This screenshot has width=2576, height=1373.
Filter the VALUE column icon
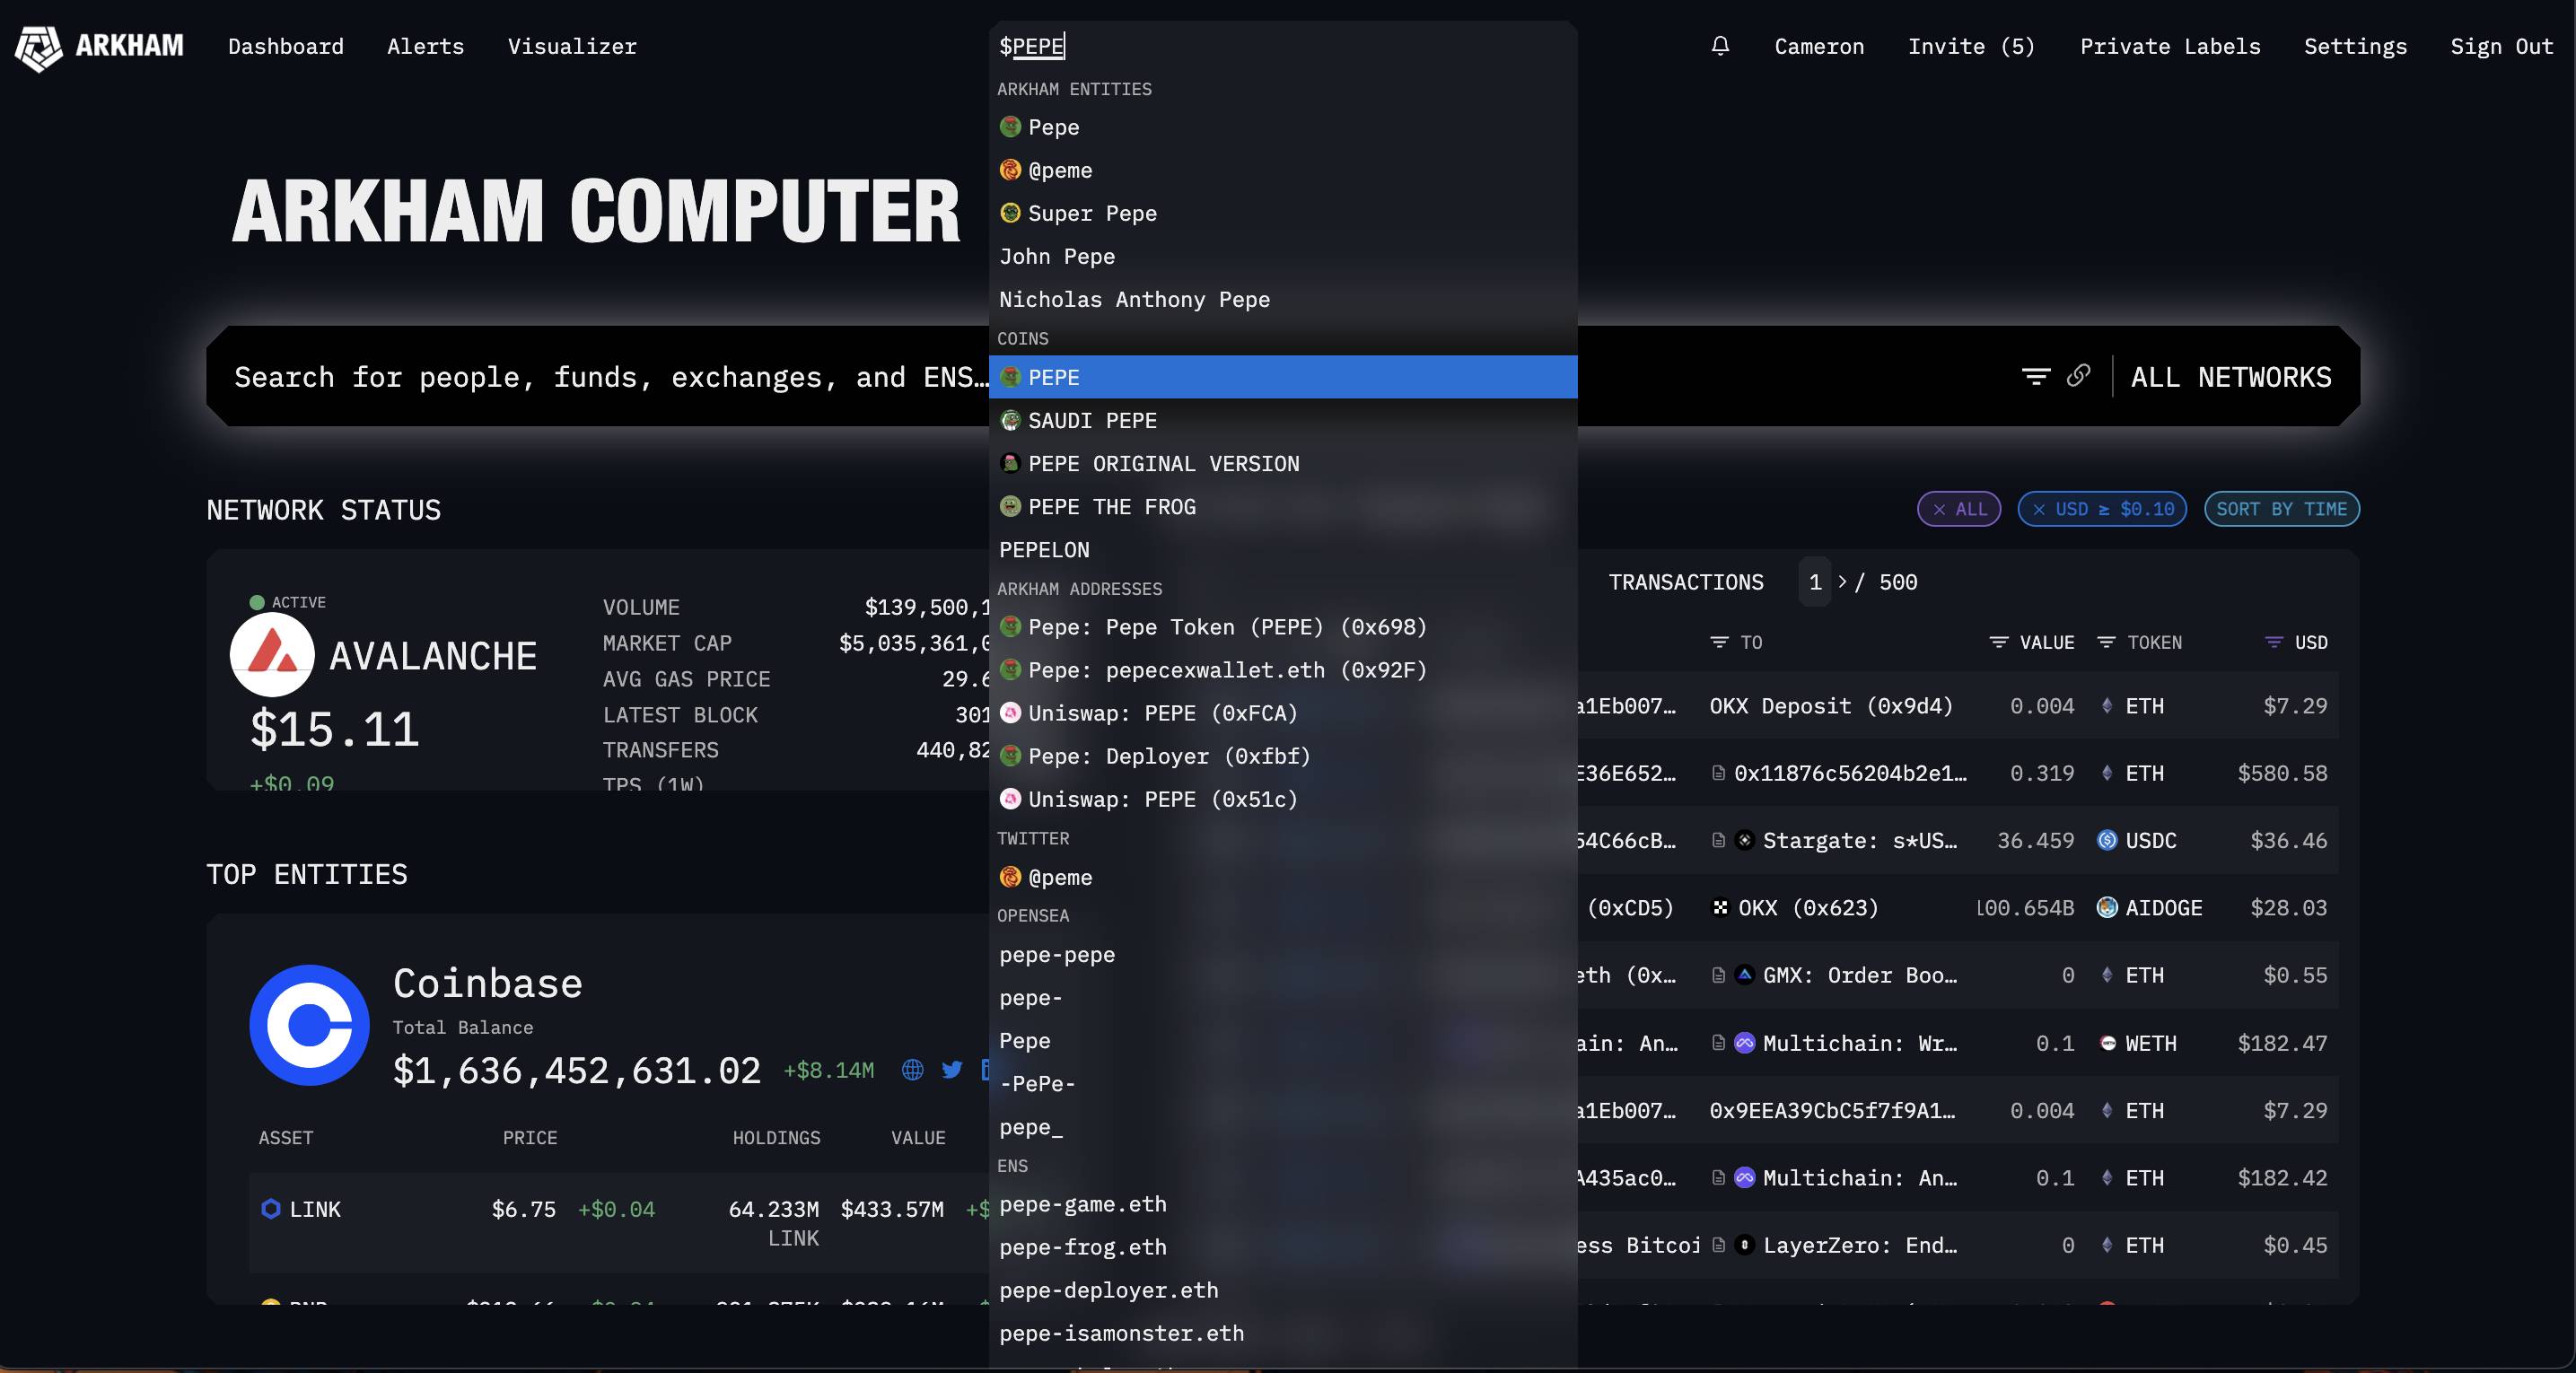coord(1998,642)
